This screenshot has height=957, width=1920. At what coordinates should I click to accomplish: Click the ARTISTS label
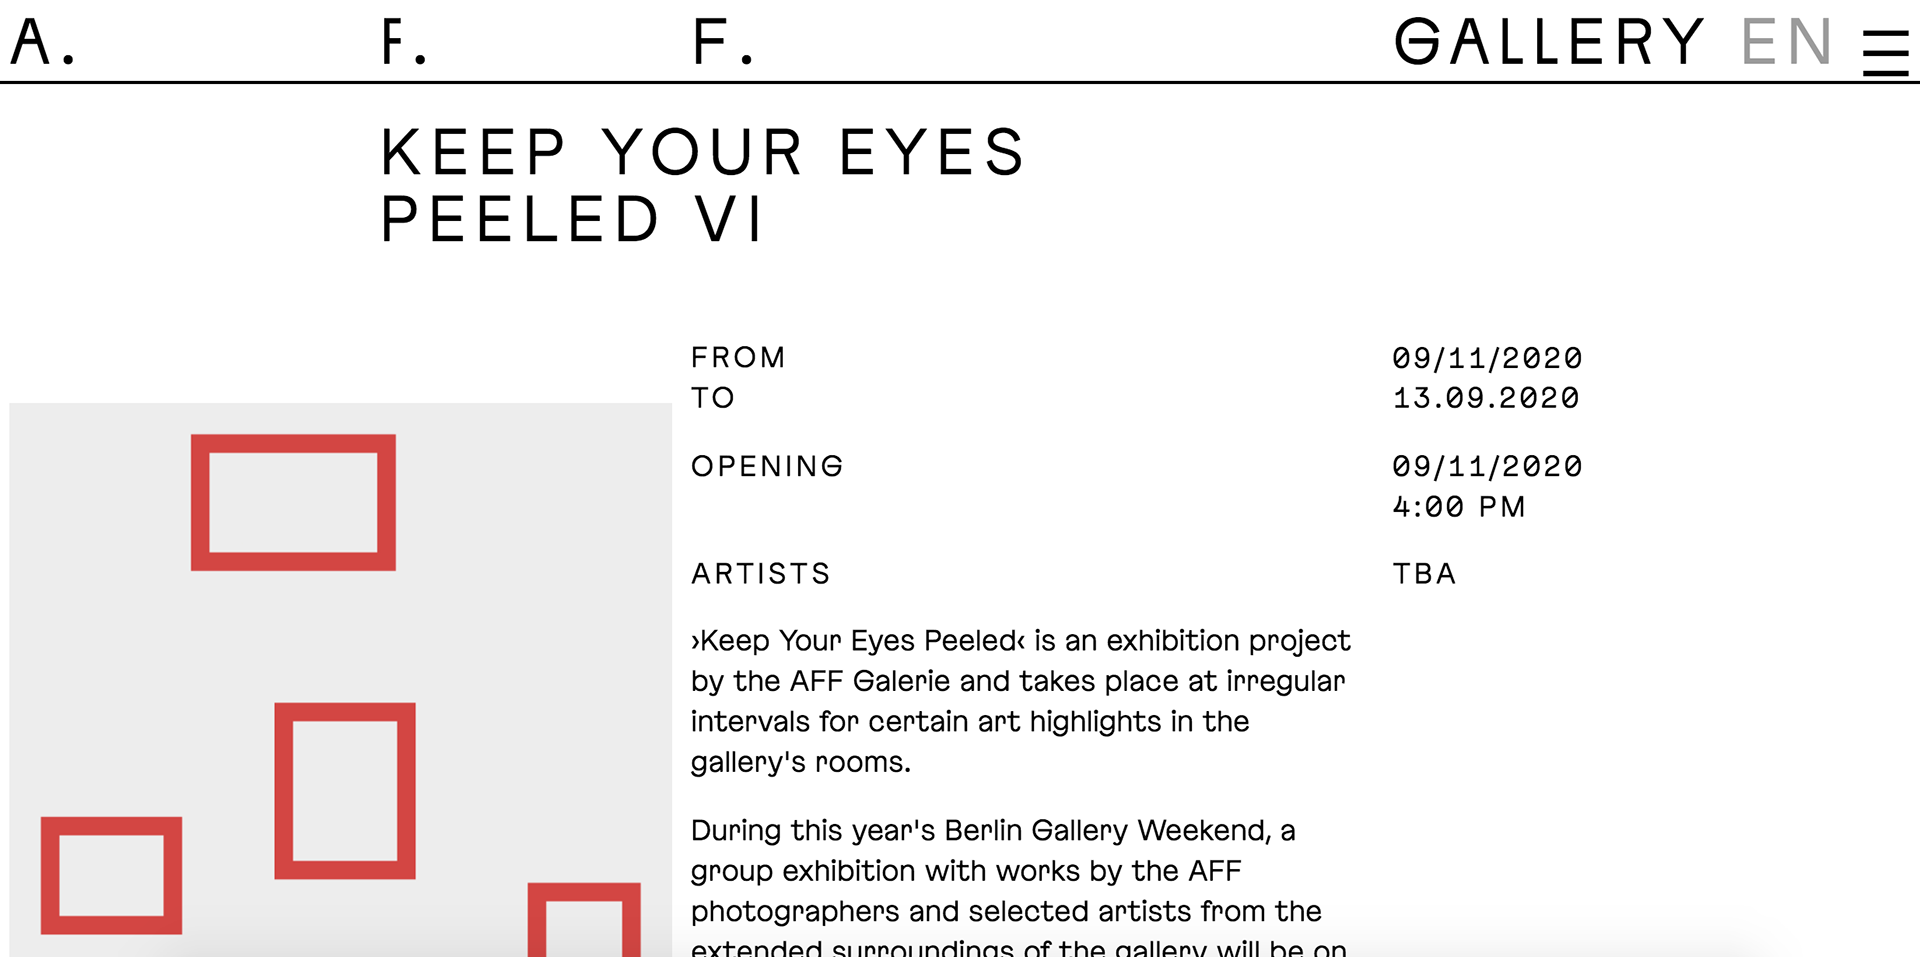[761, 574]
